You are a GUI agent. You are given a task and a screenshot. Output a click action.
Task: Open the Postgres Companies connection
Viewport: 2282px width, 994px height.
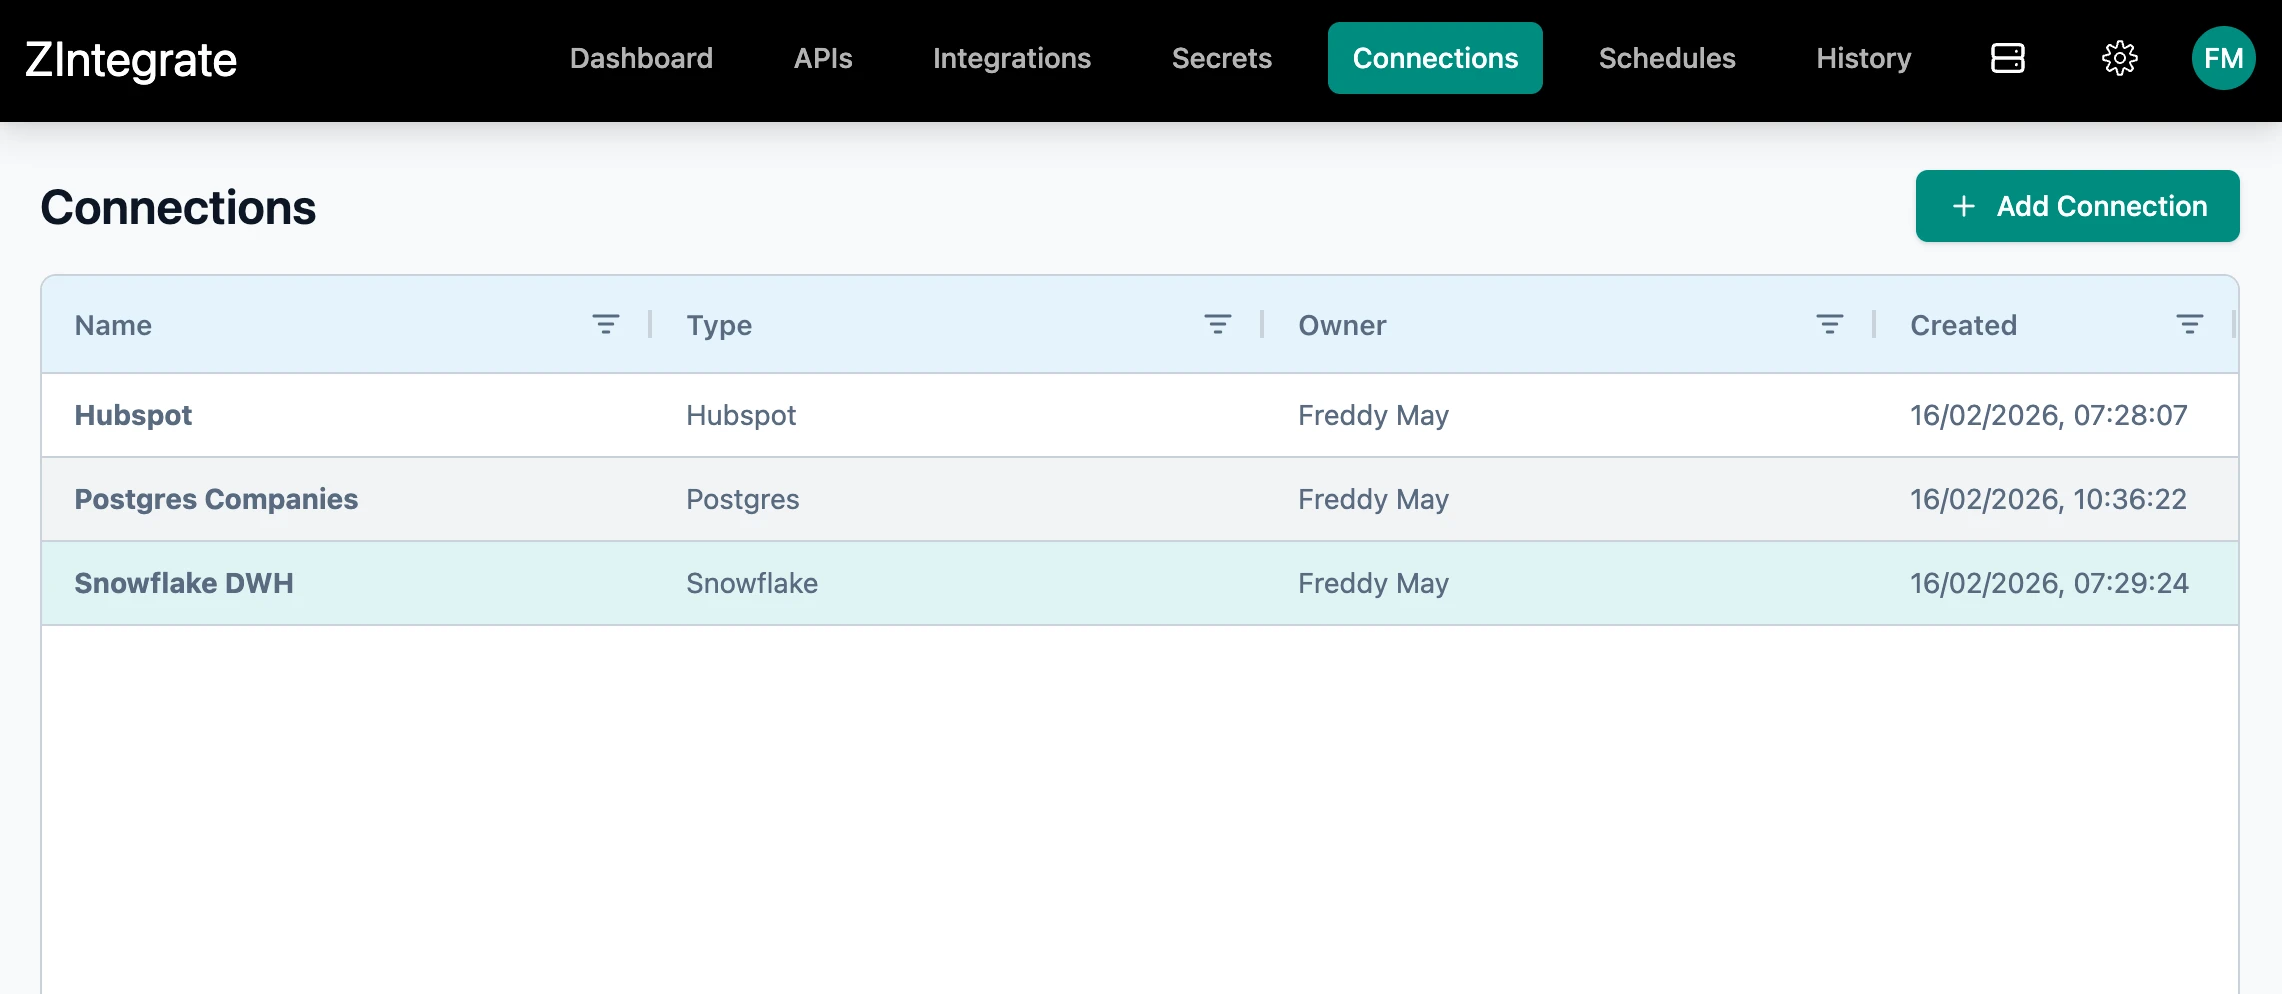[x=216, y=499]
